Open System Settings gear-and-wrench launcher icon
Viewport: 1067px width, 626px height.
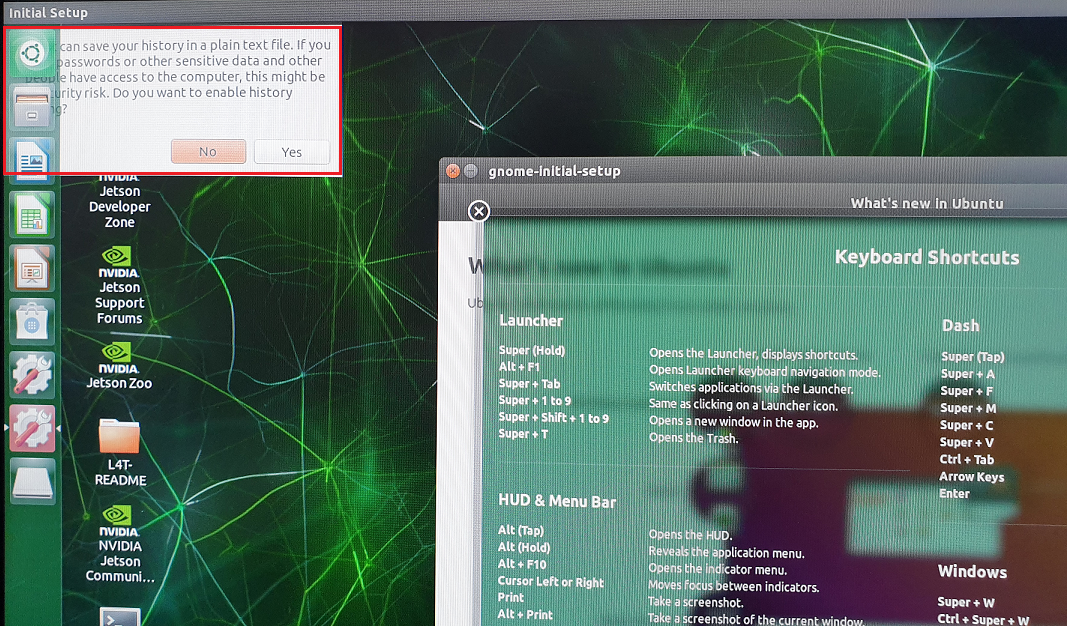click(x=32, y=375)
